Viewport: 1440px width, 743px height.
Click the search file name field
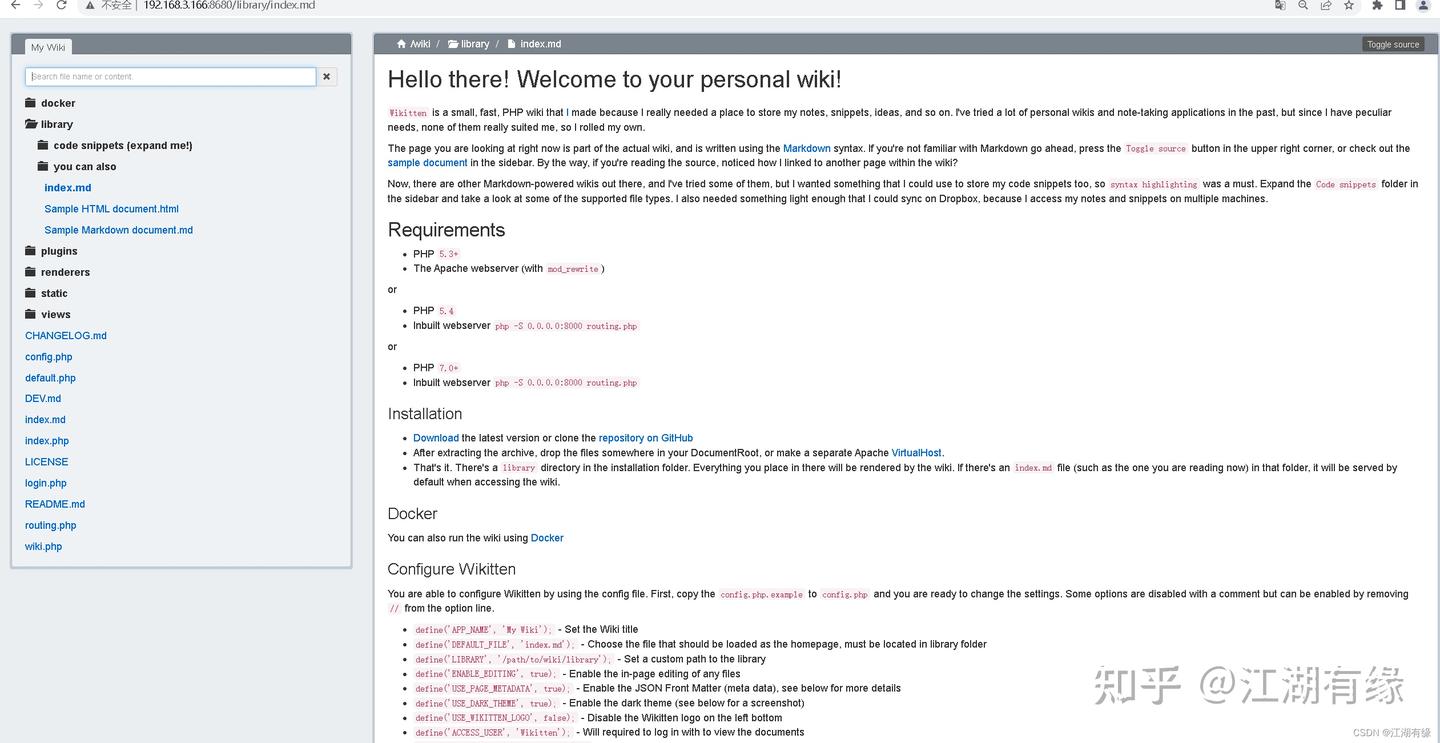[170, 76]
